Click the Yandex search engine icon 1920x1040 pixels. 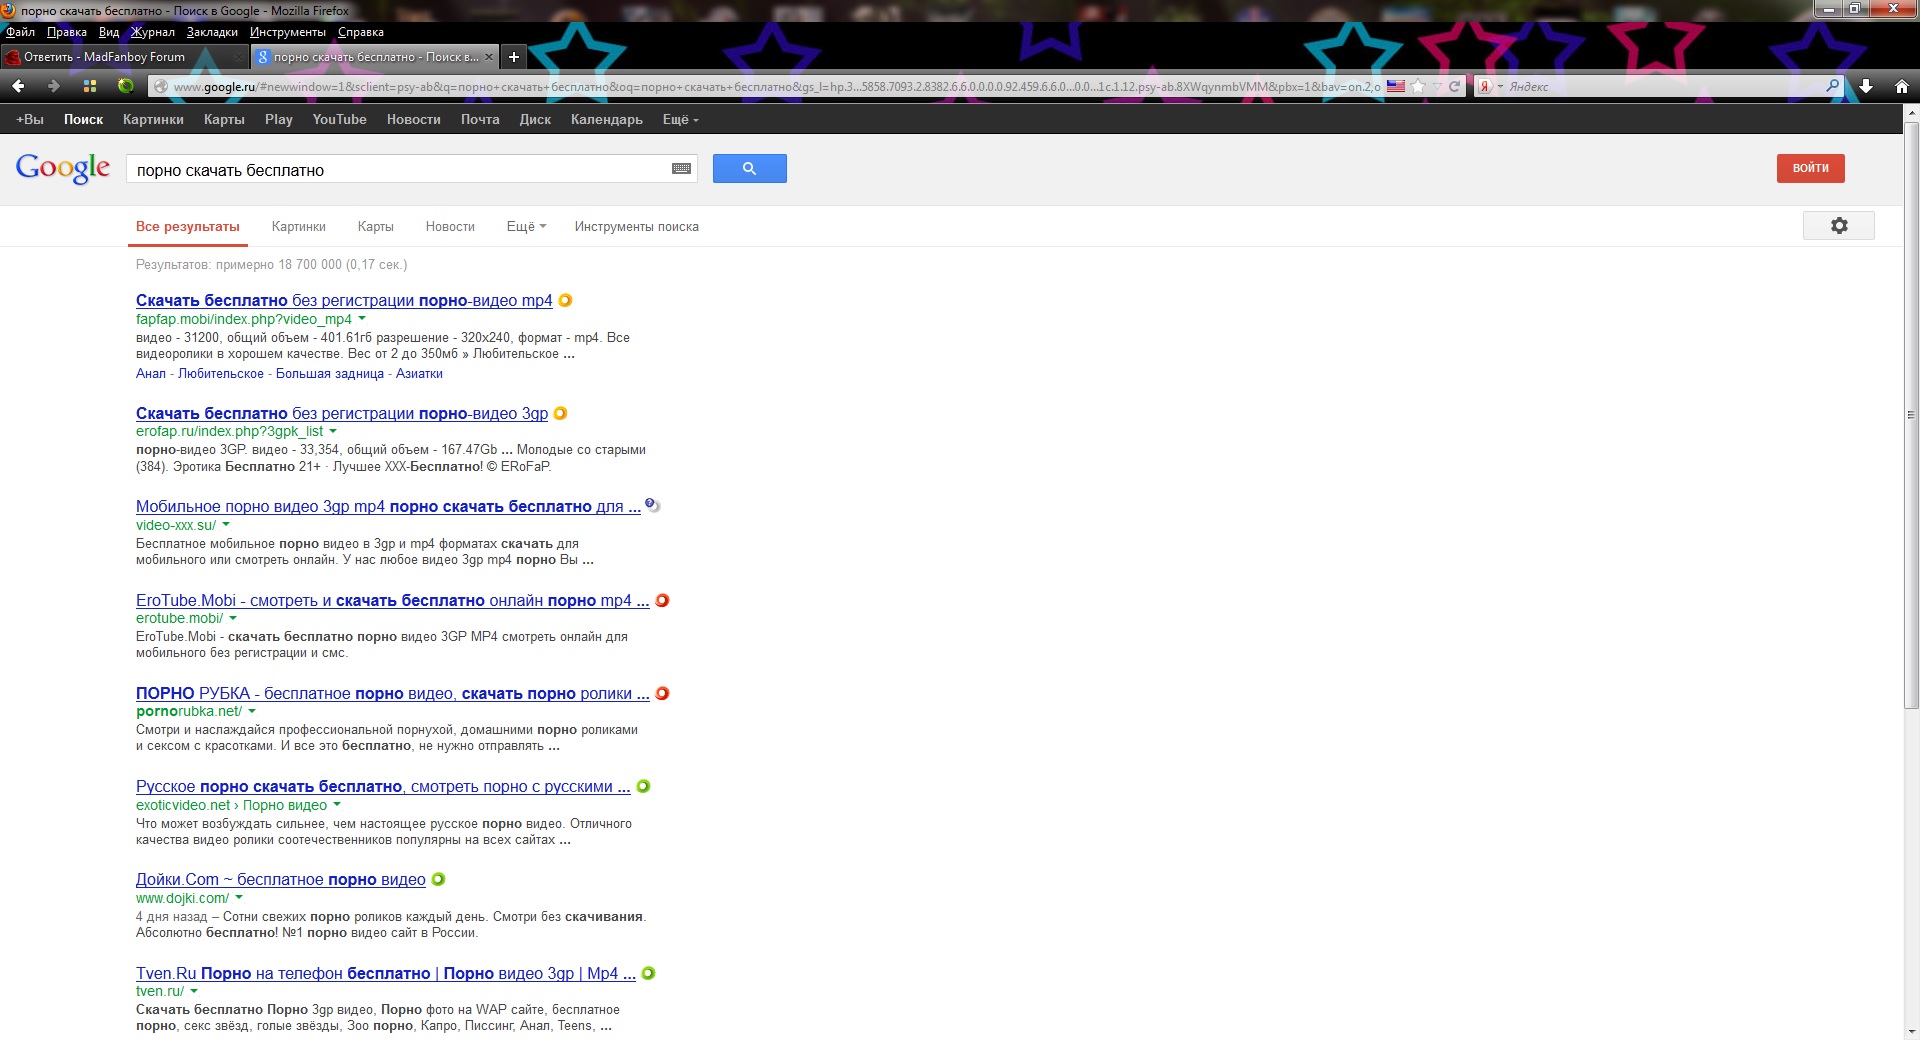point(1485,86)
